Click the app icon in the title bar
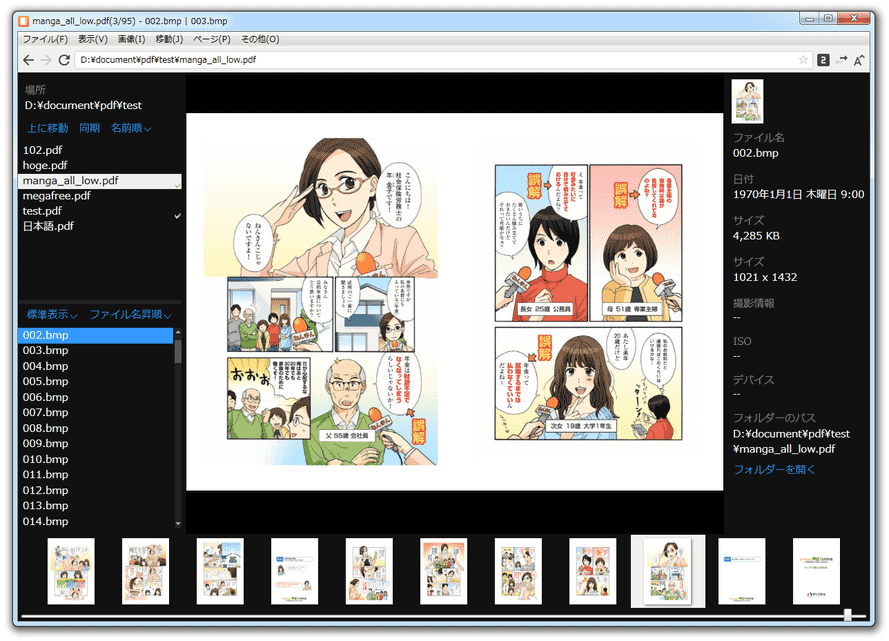 pos(23,21)
